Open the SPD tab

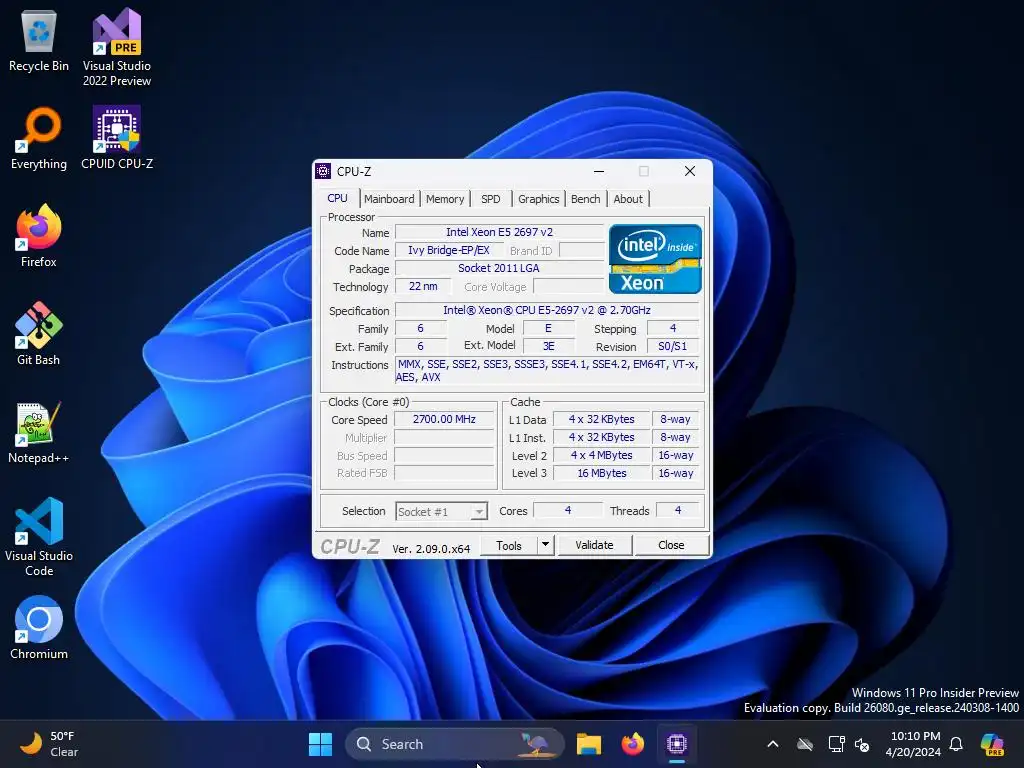point(490,199)
